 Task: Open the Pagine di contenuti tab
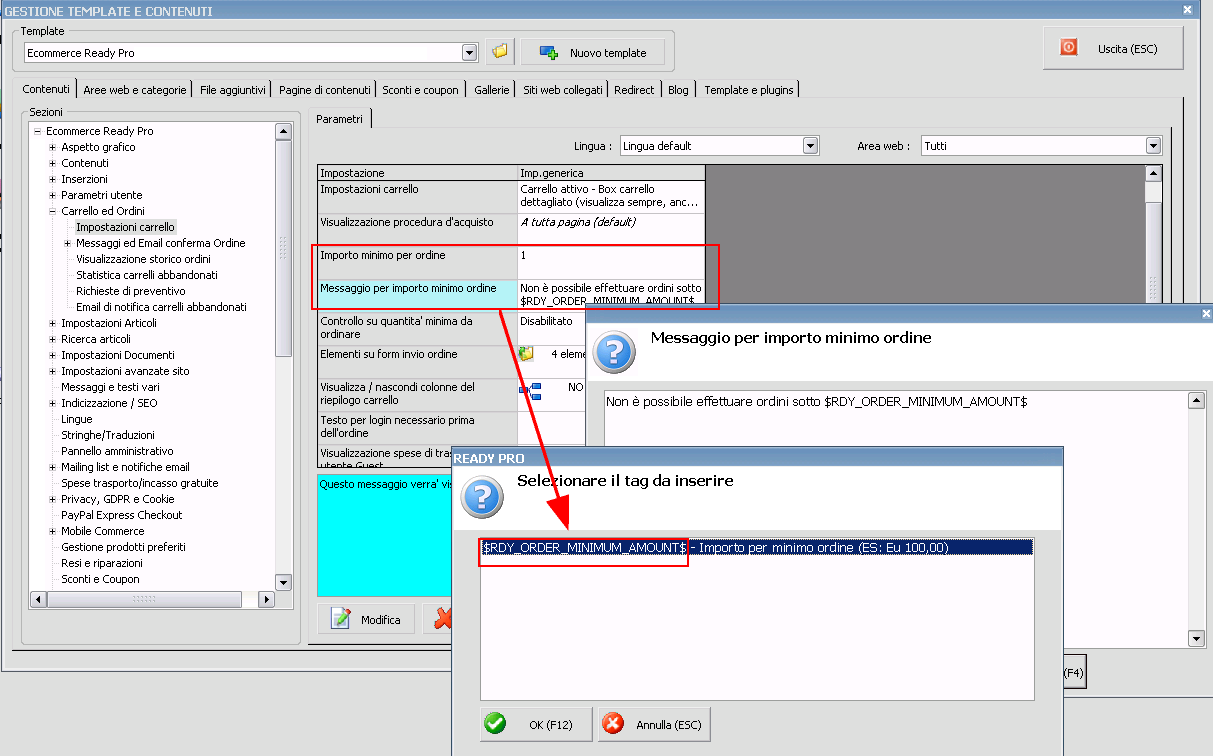[325, 90]
